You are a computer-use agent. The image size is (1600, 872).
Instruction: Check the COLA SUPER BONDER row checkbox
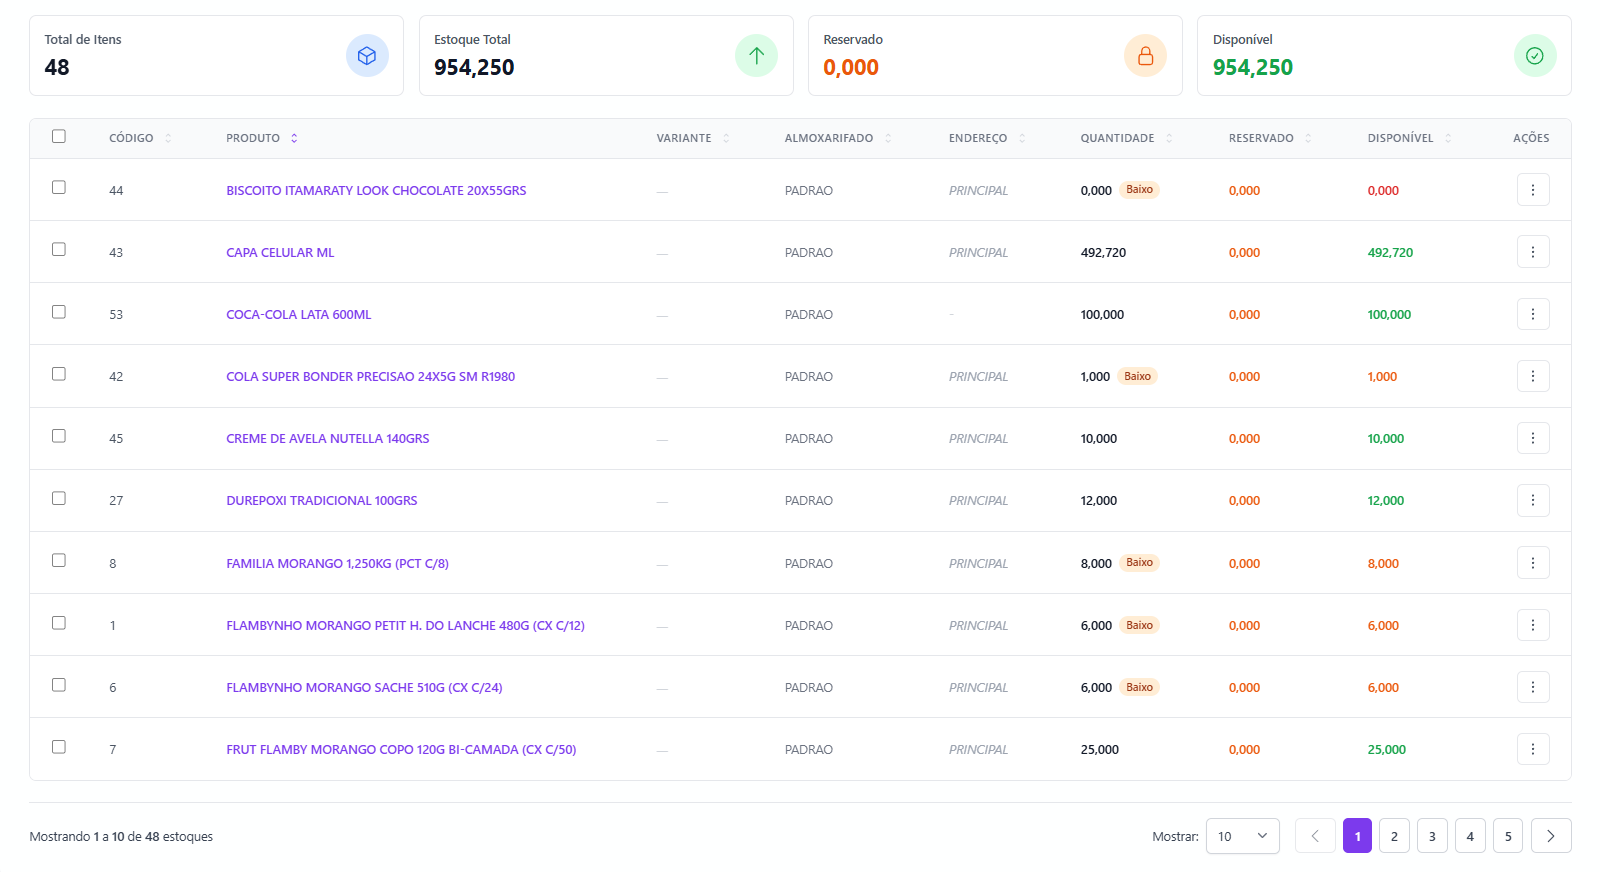point(59,373)
